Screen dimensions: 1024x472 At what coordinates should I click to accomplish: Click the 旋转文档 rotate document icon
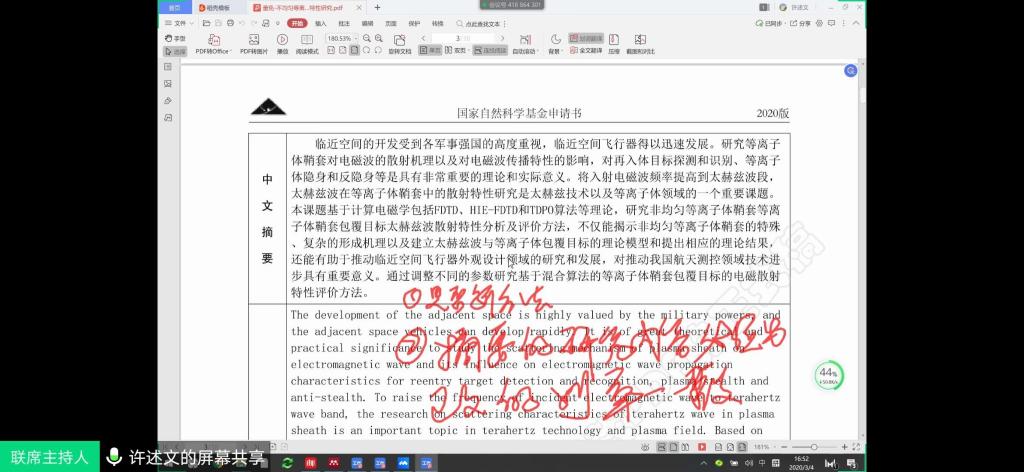tap(399, 40)
